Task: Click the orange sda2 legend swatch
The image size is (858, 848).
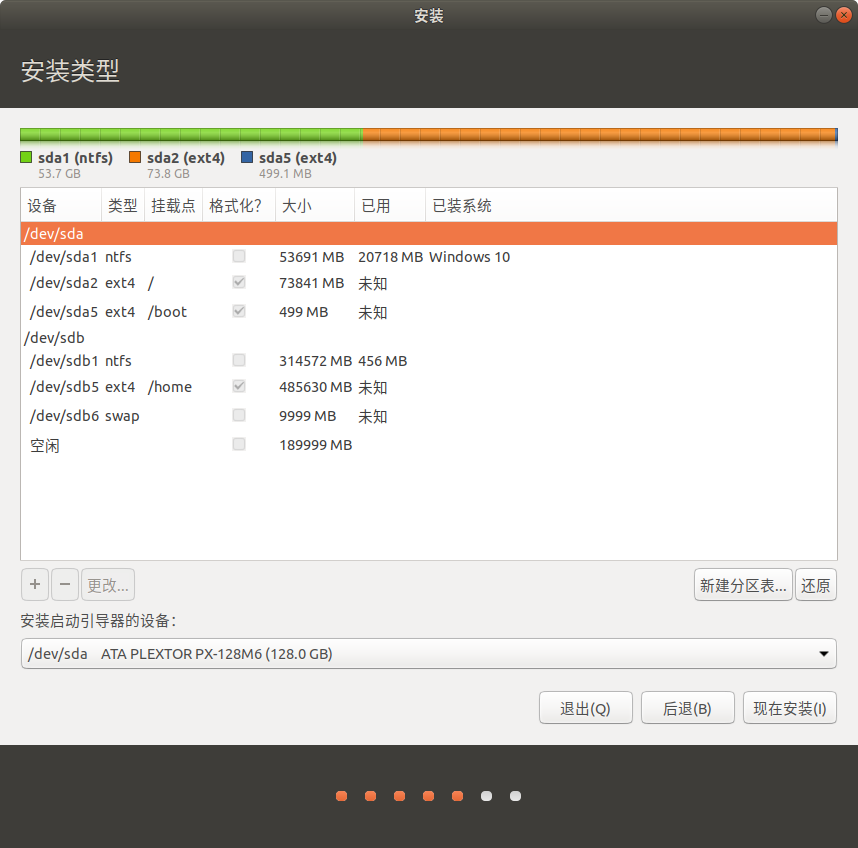Action: tap(135, 158)
